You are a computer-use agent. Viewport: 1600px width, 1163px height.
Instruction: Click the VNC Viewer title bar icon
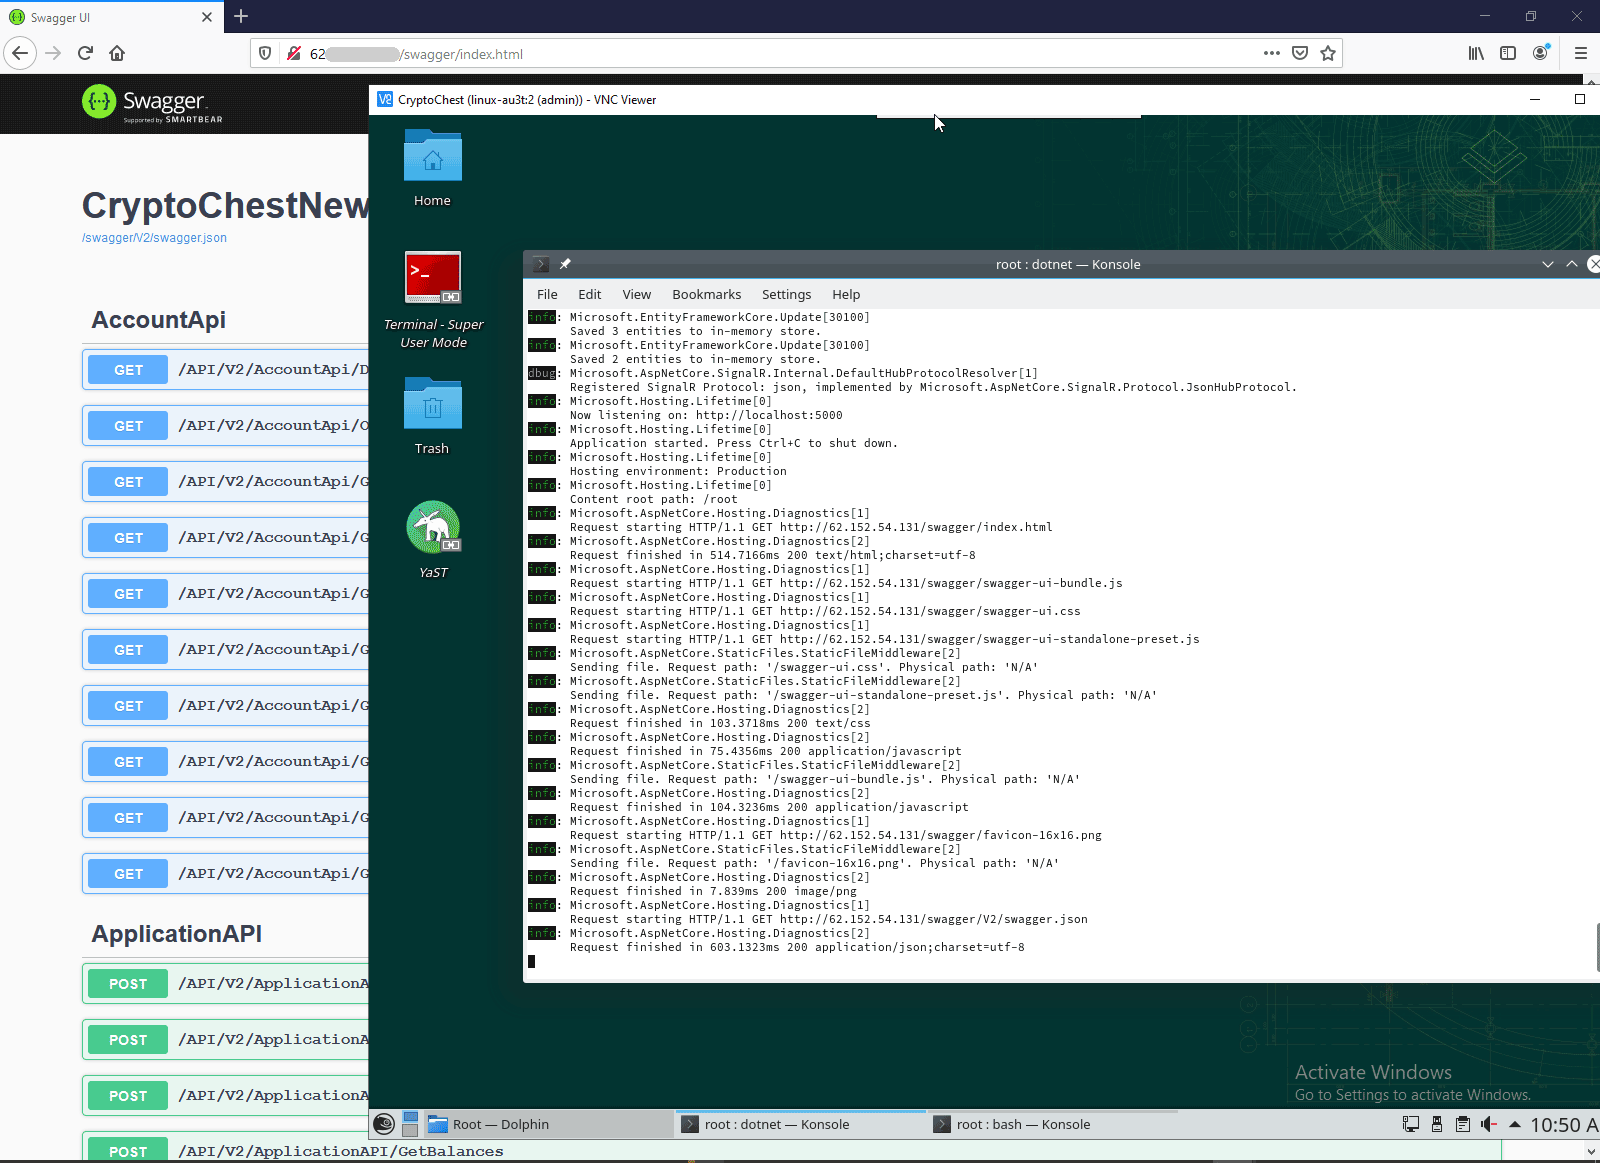click(385, 99)
